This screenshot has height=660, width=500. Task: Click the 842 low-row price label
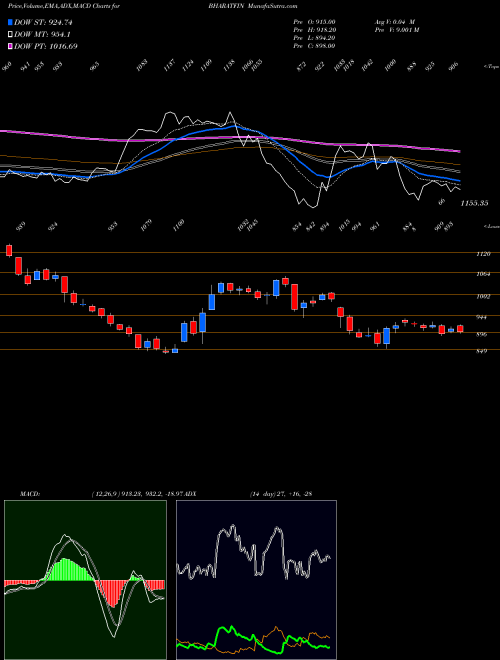[311, 226]
